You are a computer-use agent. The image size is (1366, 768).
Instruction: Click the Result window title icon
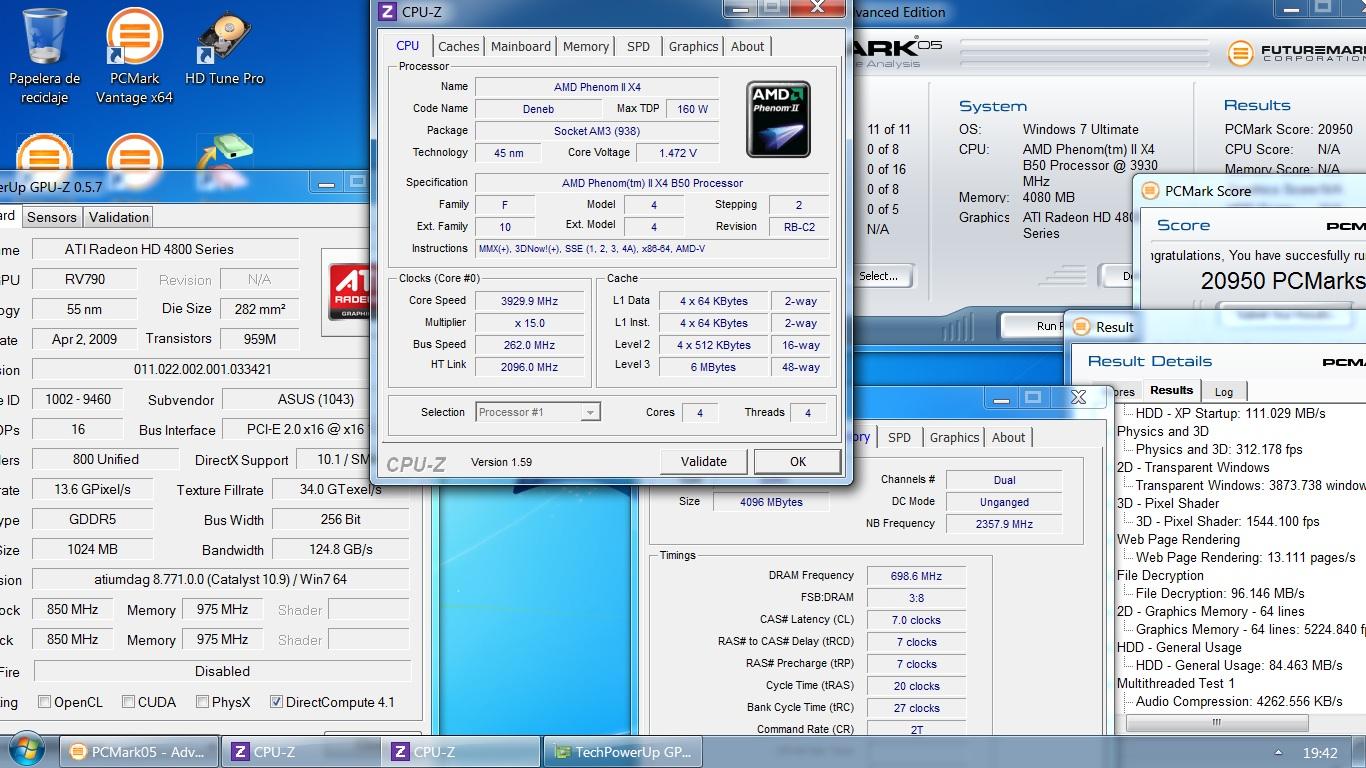tap(1081, 327)
